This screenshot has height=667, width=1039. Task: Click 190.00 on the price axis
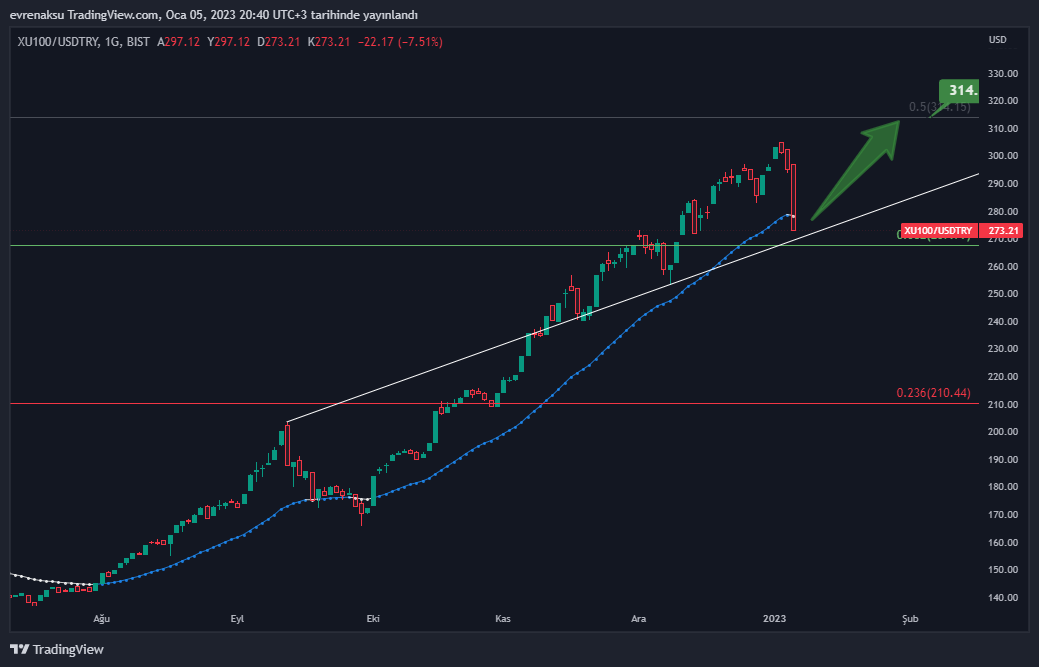click(x=1003, y=459)
